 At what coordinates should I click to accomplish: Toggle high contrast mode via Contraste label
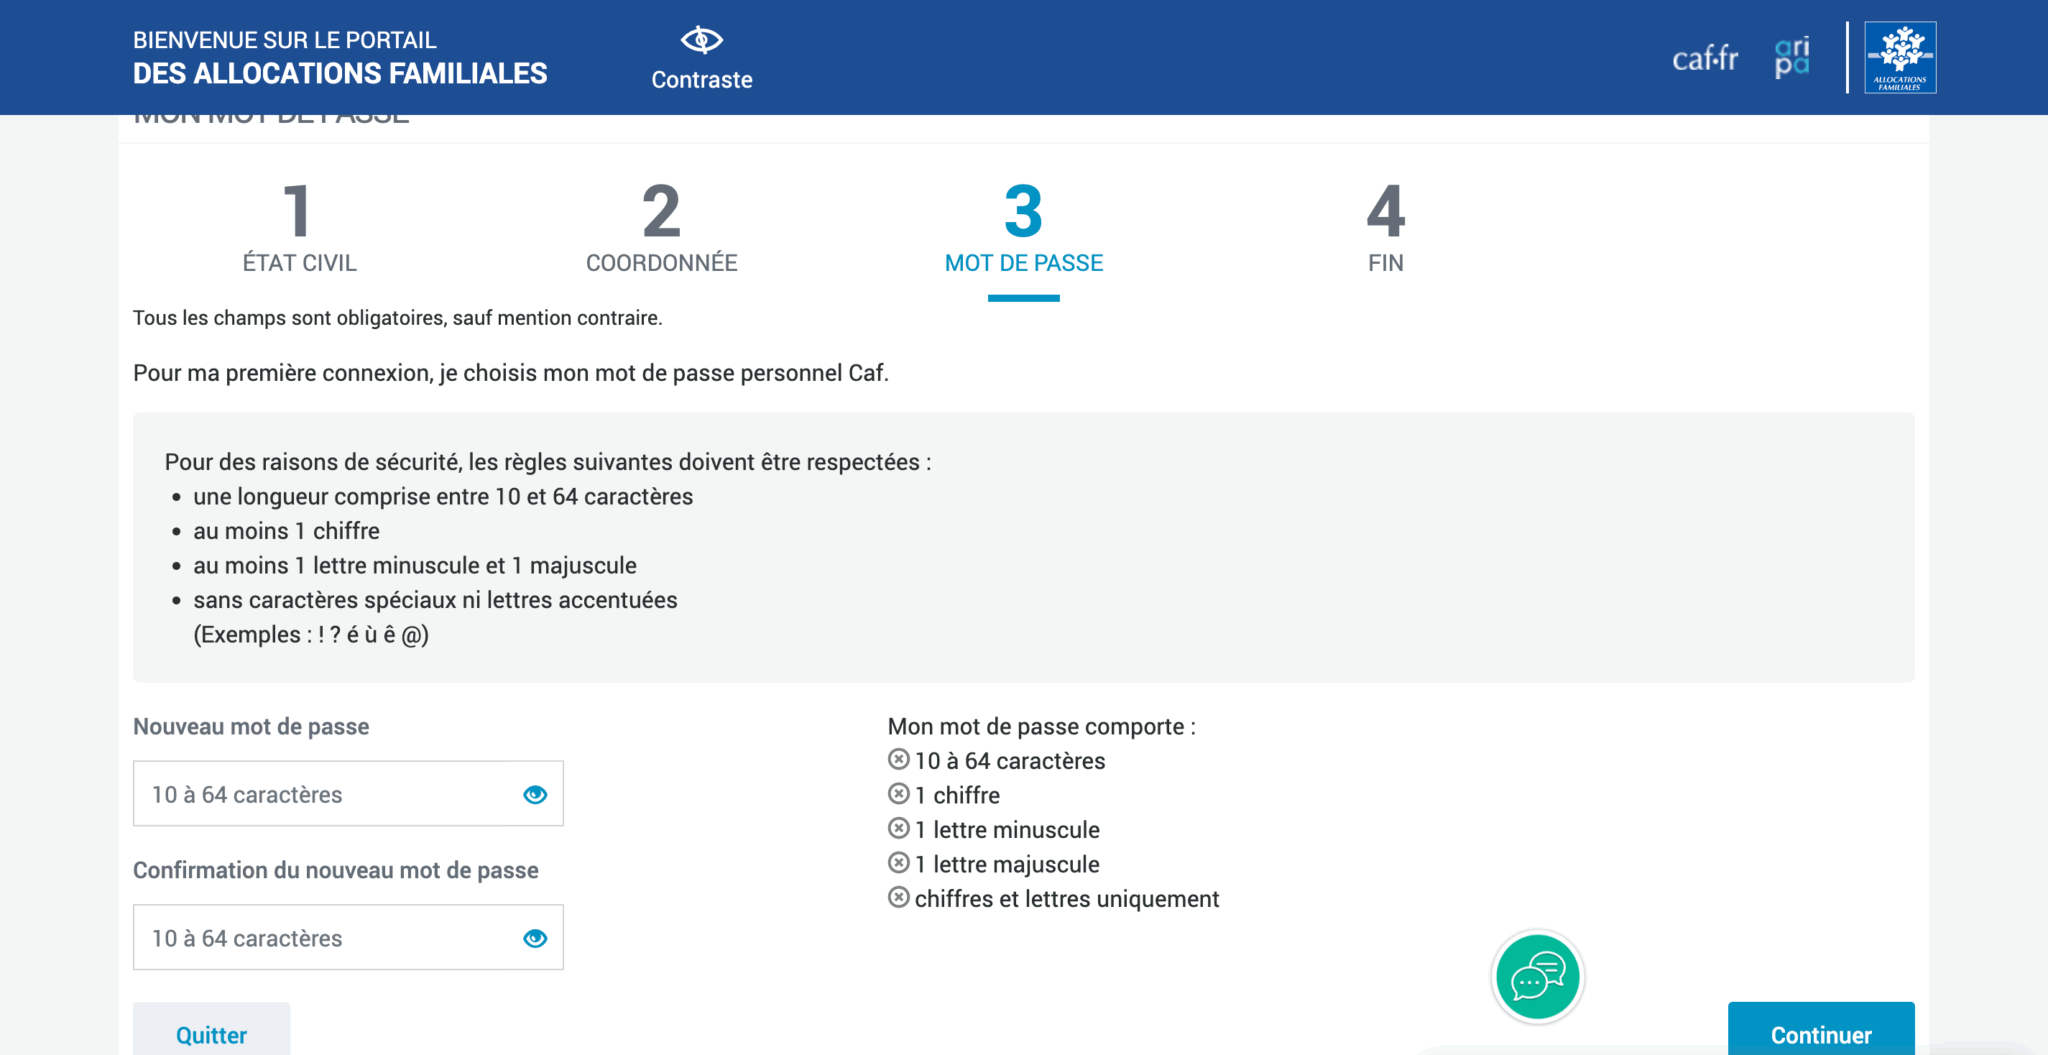[x=701, y=80]
